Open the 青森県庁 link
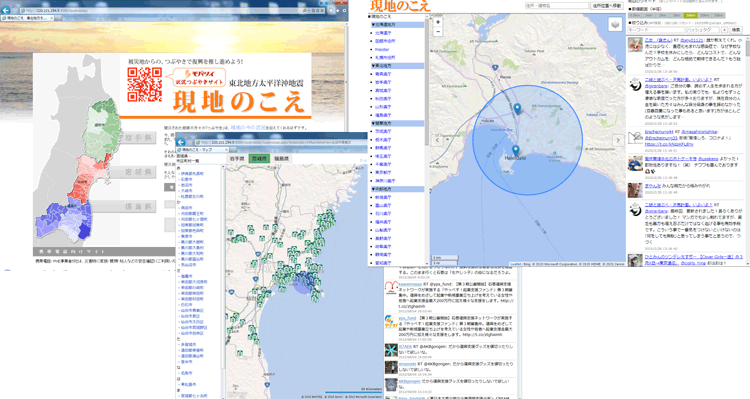Viewport: 750px width, 399px height. coord(383,74)
